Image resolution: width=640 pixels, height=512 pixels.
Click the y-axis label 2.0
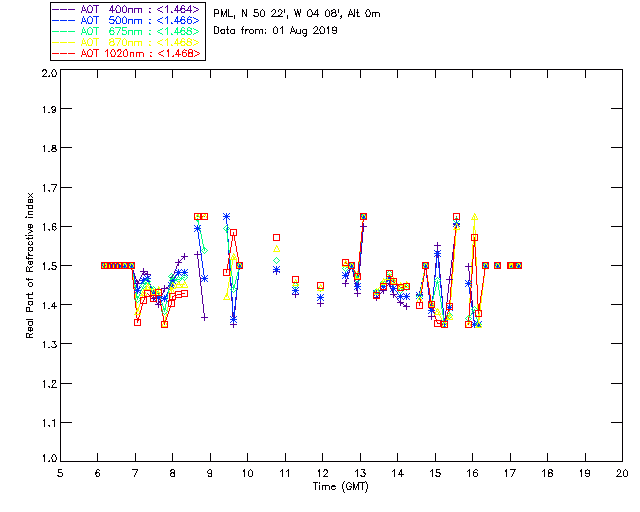(x=49, y=73)
